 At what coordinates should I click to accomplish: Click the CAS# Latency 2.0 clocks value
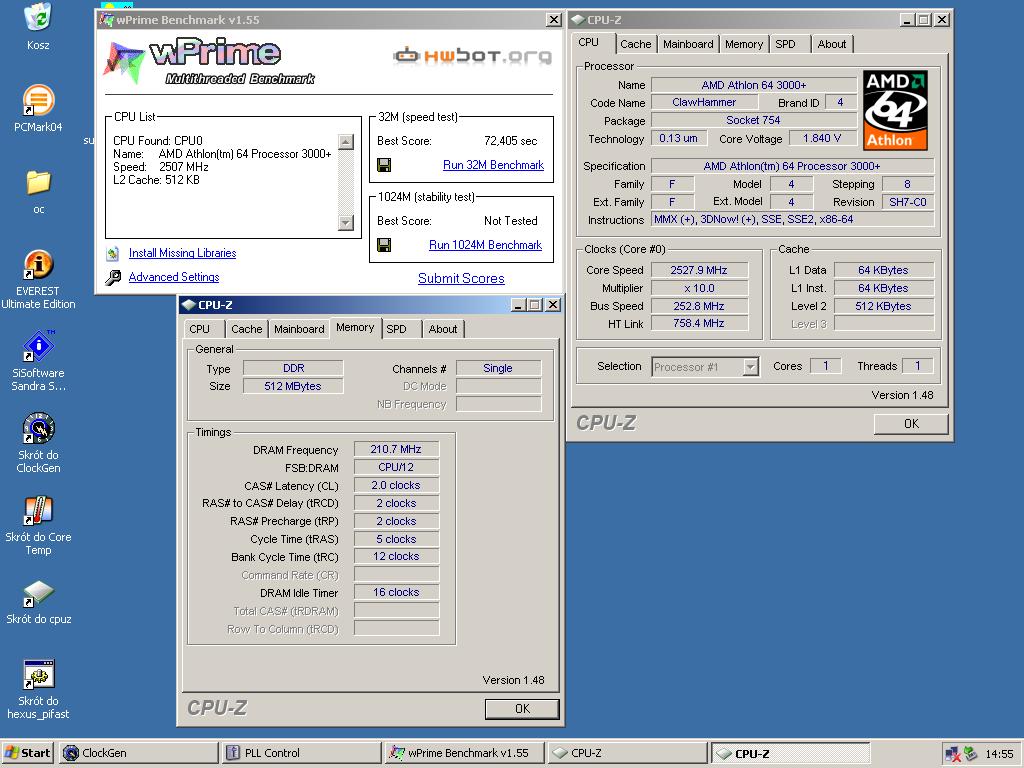click(396, 486)
